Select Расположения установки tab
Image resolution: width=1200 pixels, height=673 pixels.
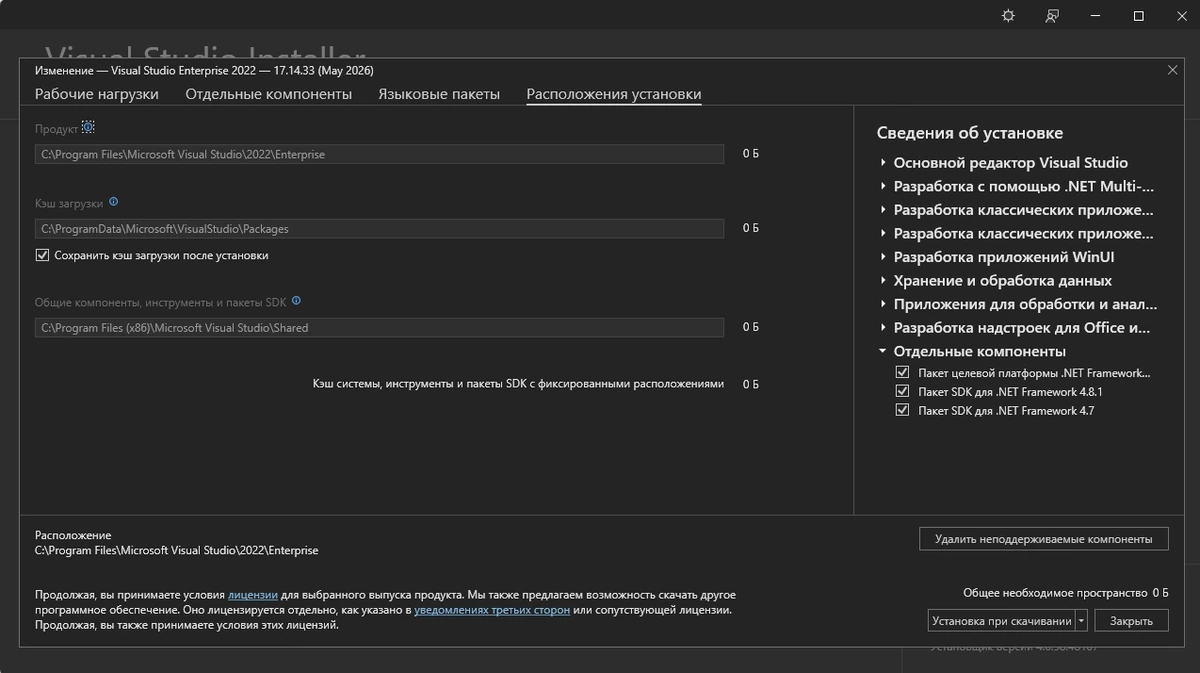(614, 94)
